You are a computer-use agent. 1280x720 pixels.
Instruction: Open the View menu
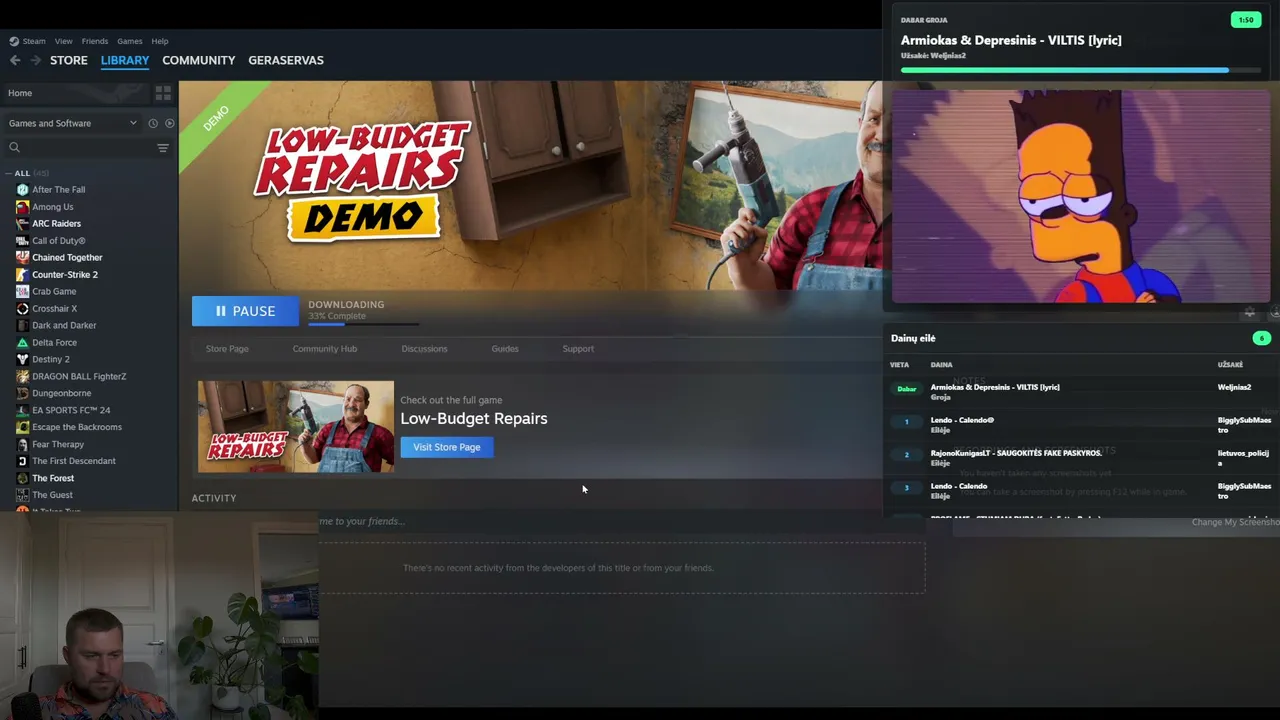click(64, 41)
